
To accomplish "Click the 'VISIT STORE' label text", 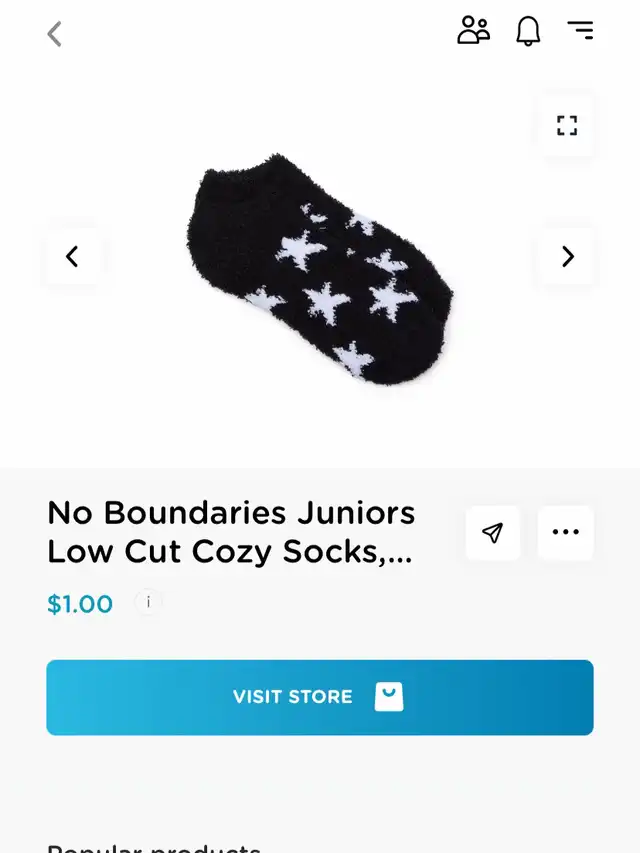I will [293, 697].
